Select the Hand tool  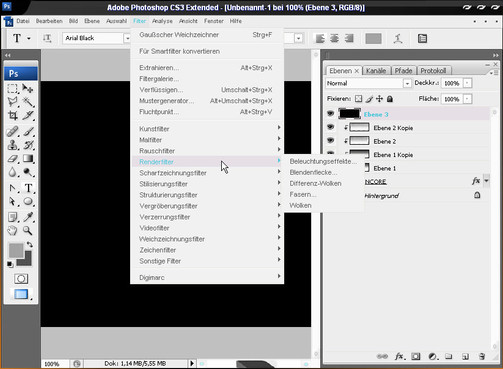[13, 231]
